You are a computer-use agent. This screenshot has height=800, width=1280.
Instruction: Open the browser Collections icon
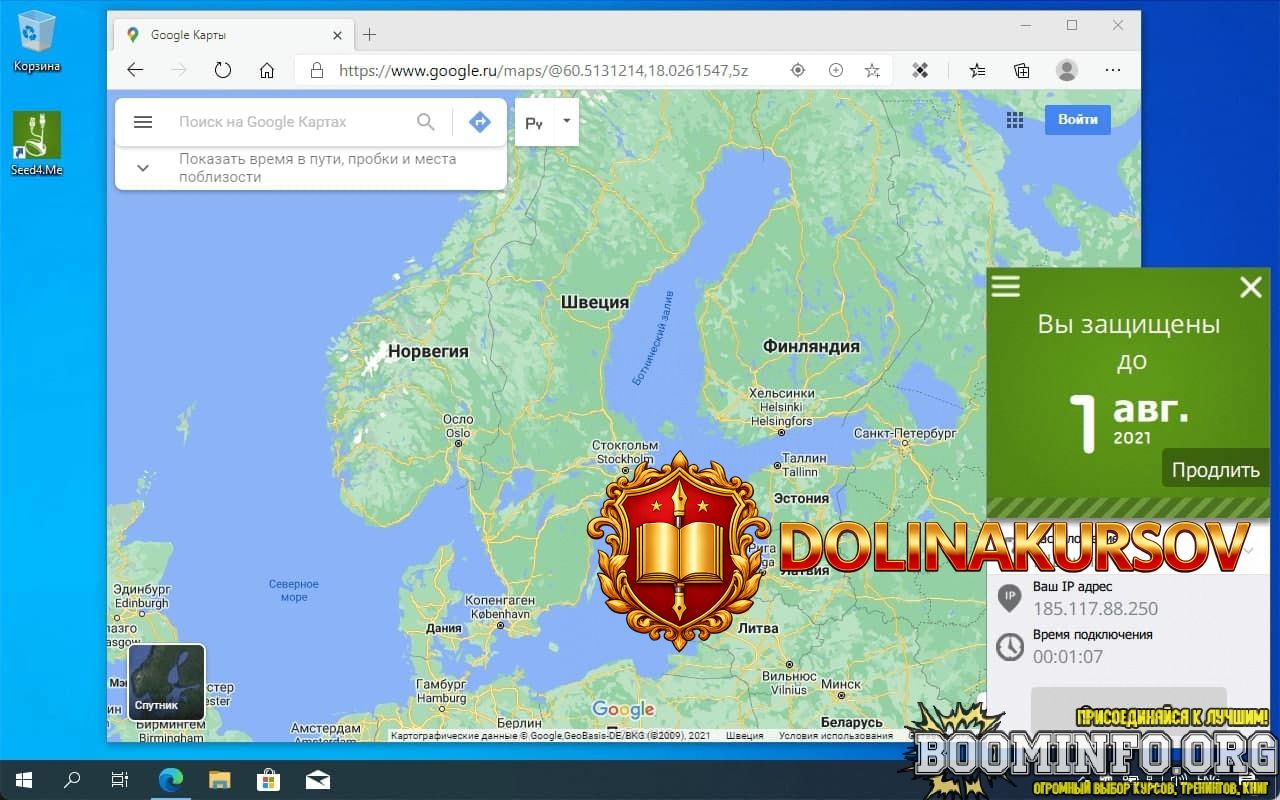coord(1021,70)
